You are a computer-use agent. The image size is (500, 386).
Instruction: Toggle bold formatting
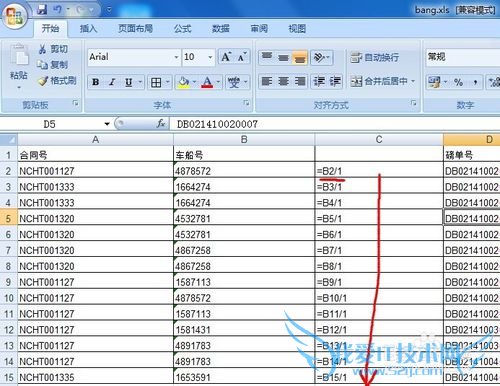pos(96,82)
